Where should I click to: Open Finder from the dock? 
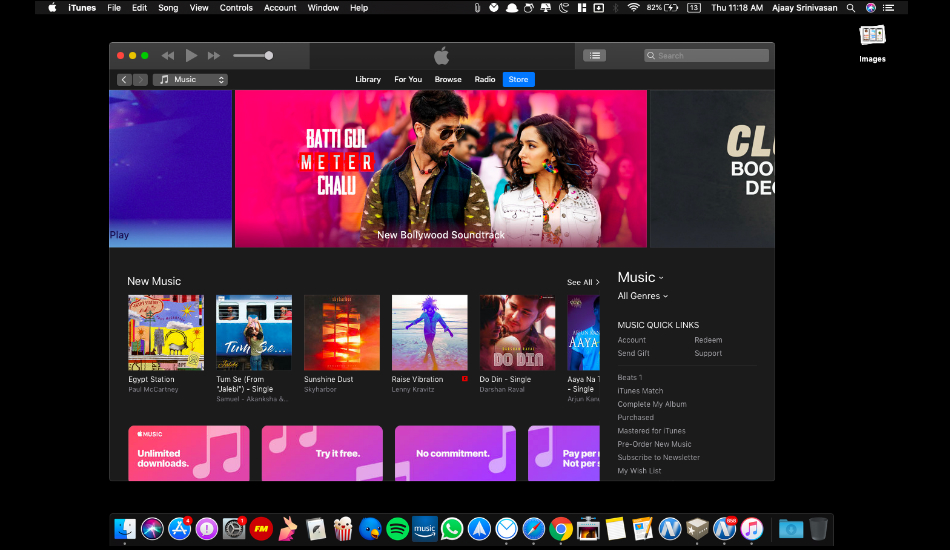[125, 529]
